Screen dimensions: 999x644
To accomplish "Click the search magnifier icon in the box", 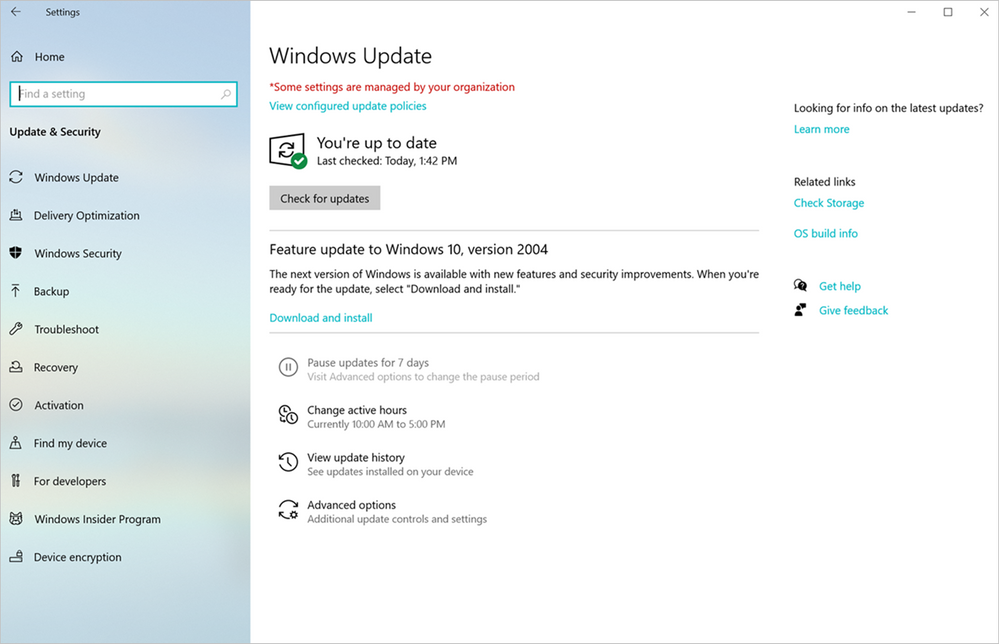I will click(x=226, y=94).
